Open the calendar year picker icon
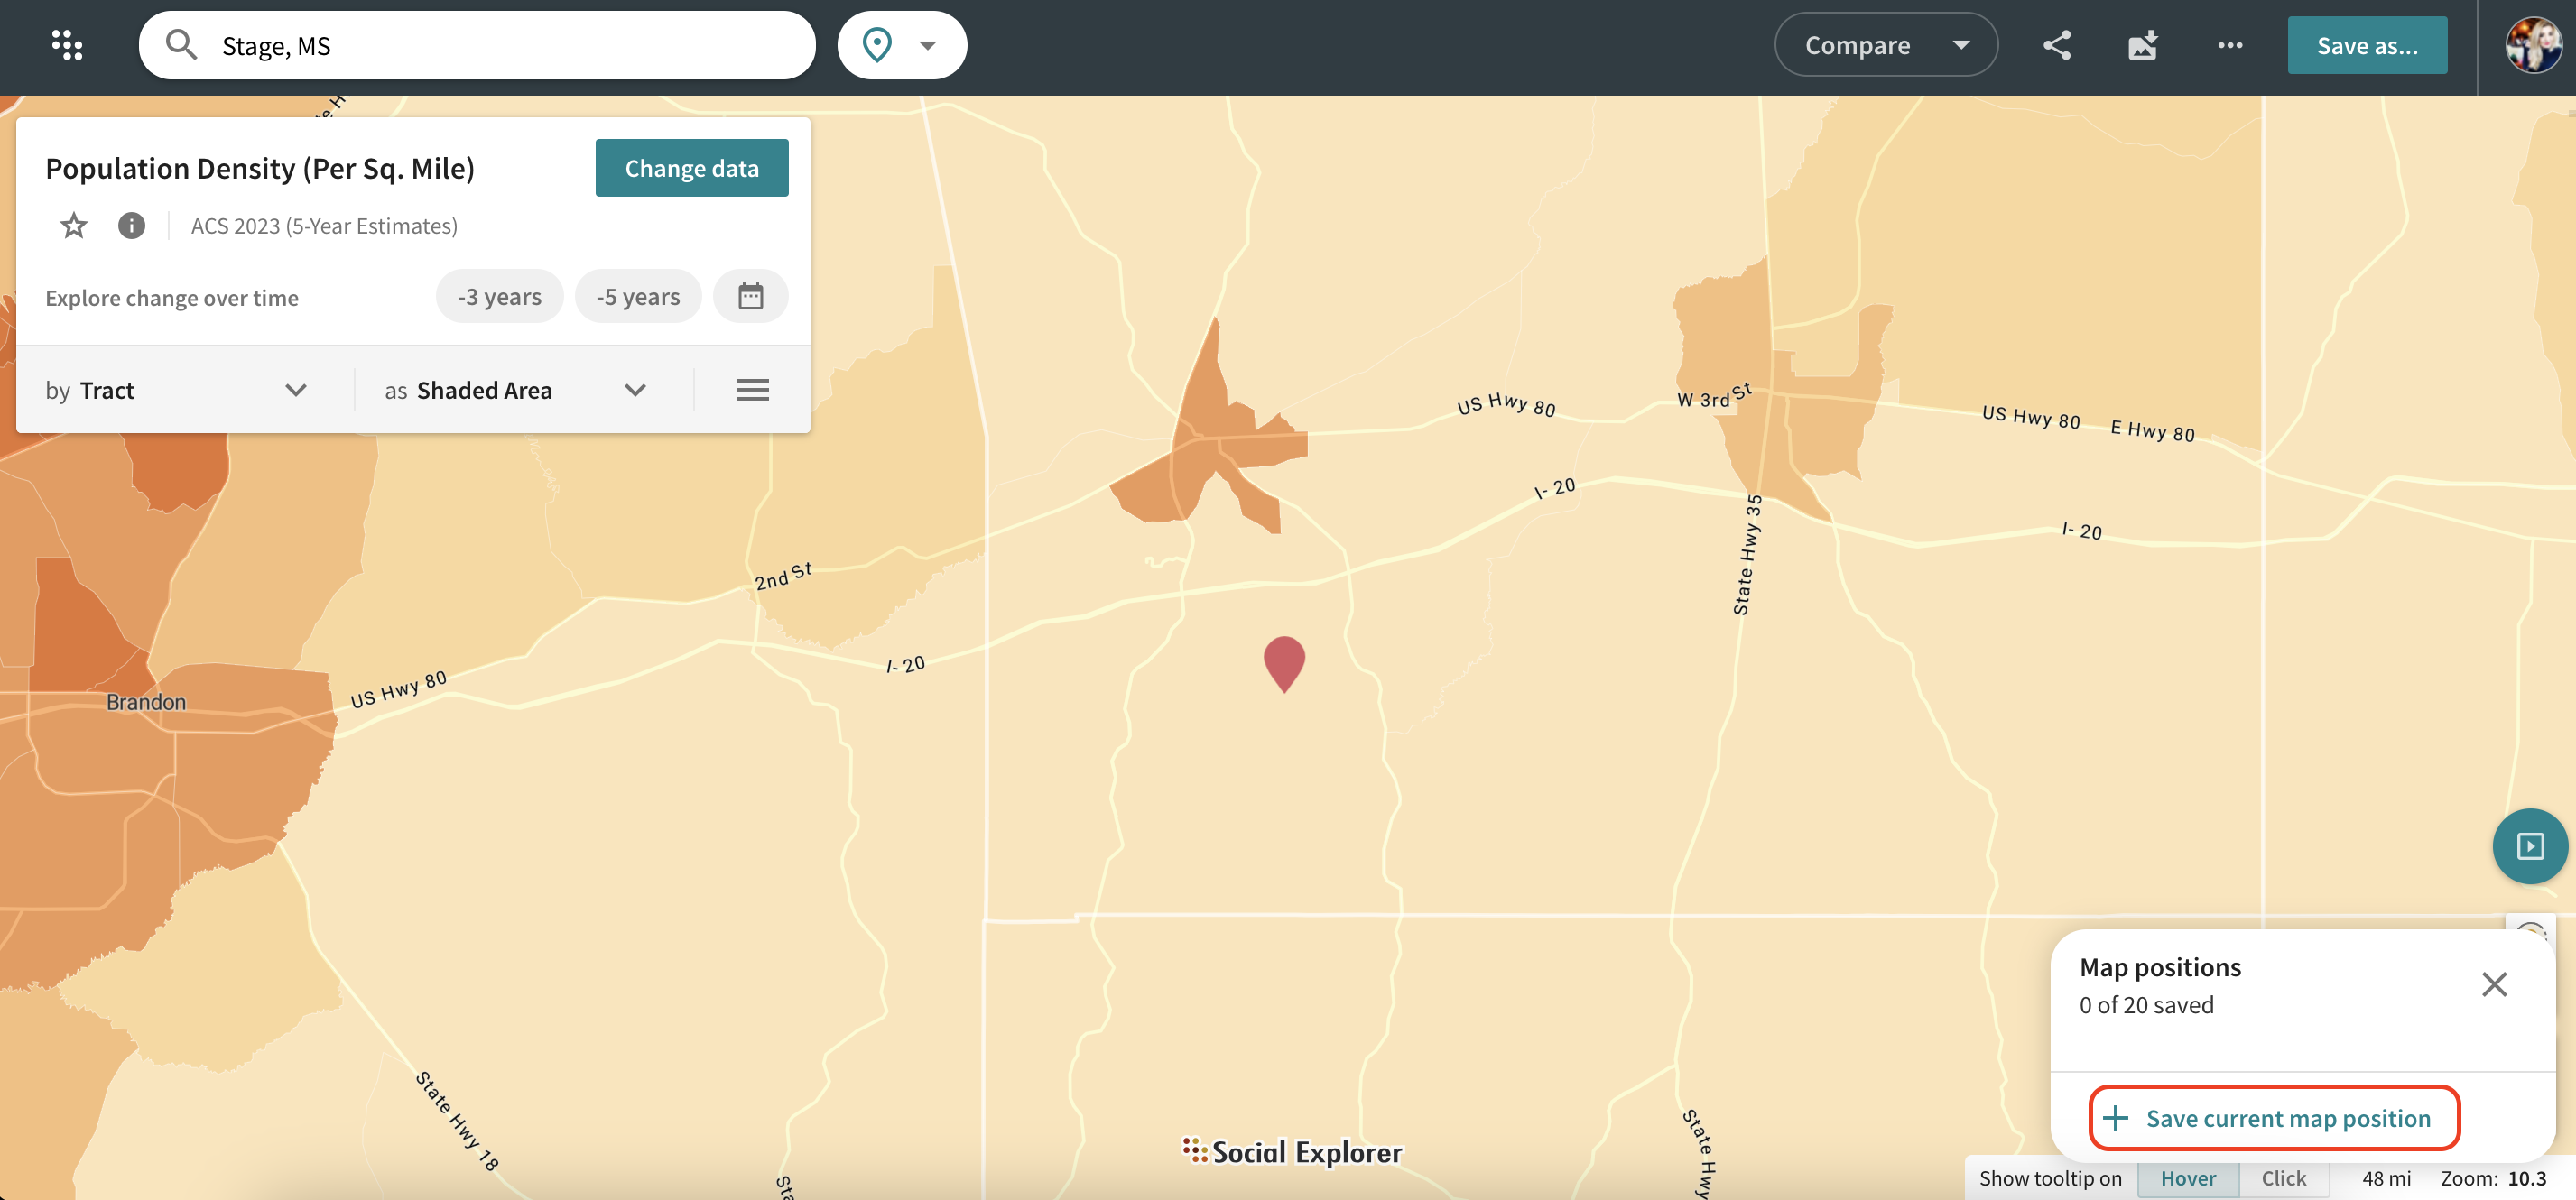 pyautogui.click(x=750, y=297)
